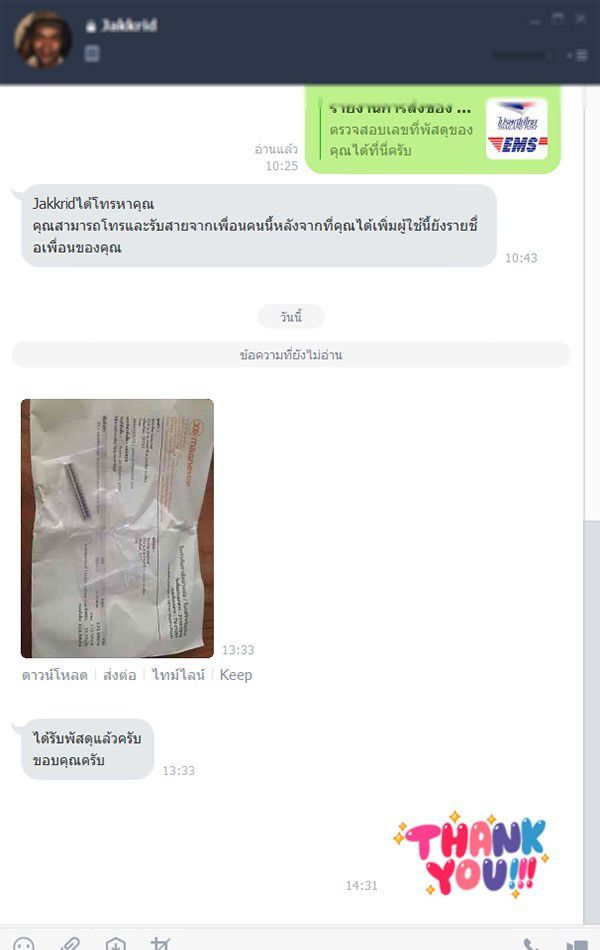
Task: Click ส่งต่อ to forward the photo
Action: coord(119,675)
